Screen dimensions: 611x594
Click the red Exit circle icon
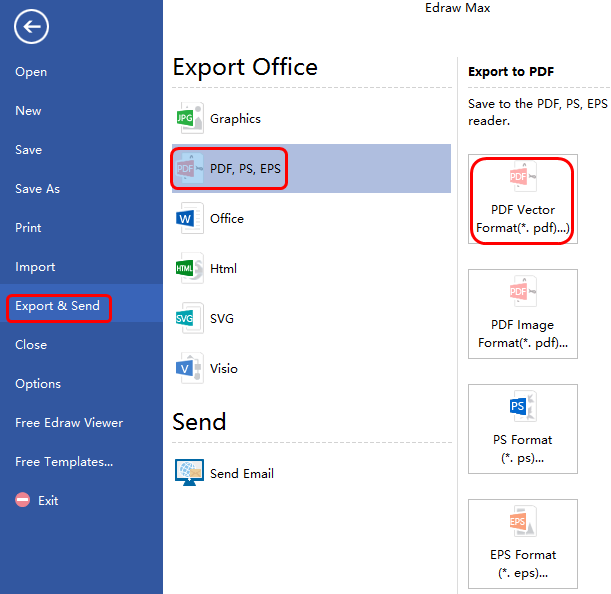23,500
